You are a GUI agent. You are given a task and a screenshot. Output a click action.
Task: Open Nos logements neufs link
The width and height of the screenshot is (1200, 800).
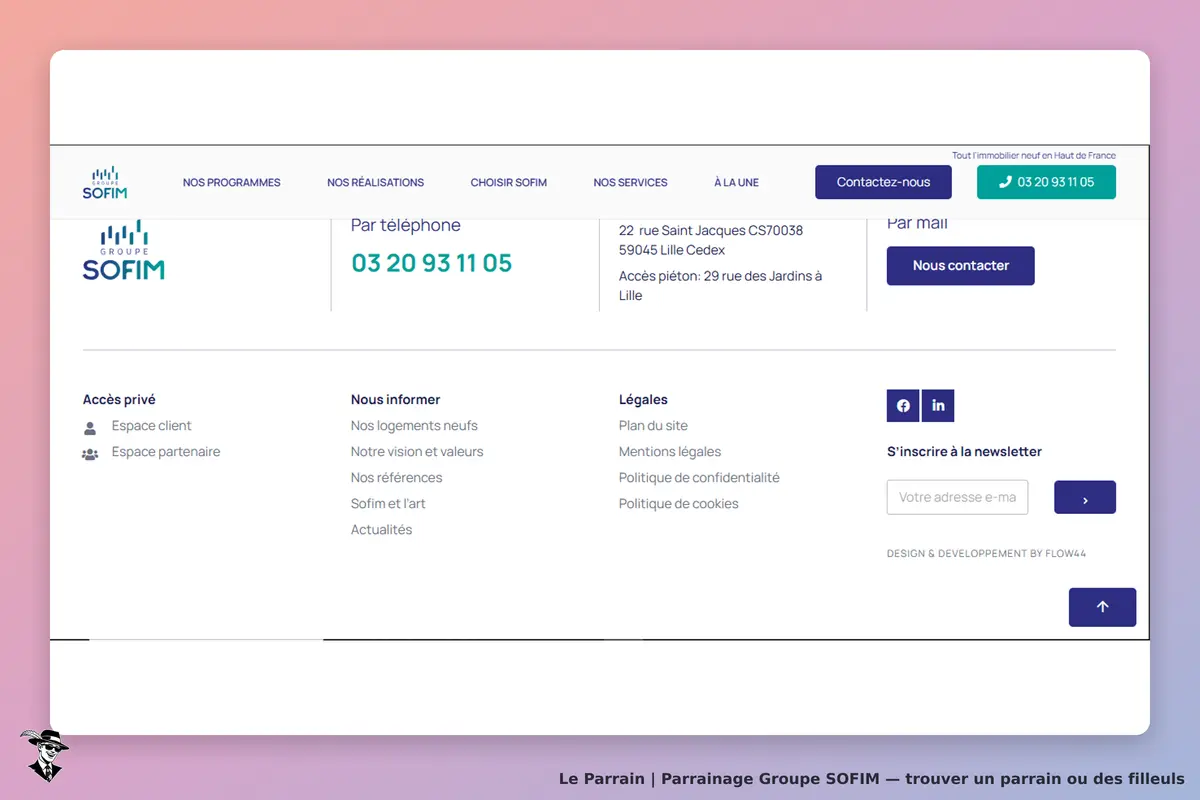(414, 426)
